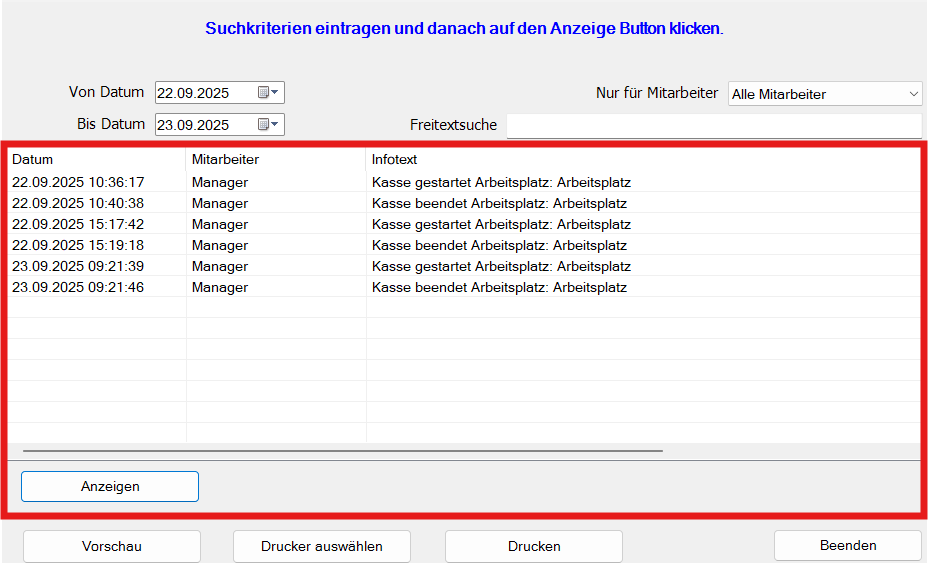Open the Von Datum calendar picker
Image resolution: width=928 pixels, height=563 pixels.
[x=268, y=92]
